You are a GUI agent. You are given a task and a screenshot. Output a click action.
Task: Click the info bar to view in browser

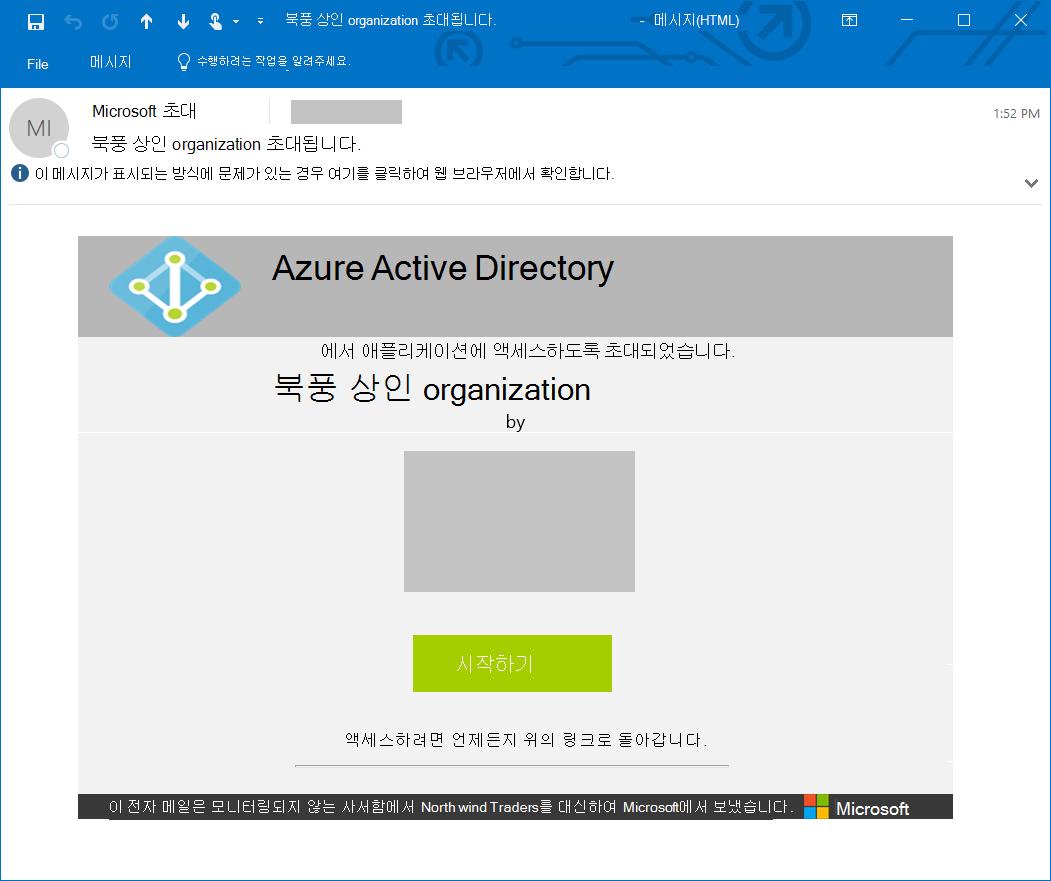324,174
